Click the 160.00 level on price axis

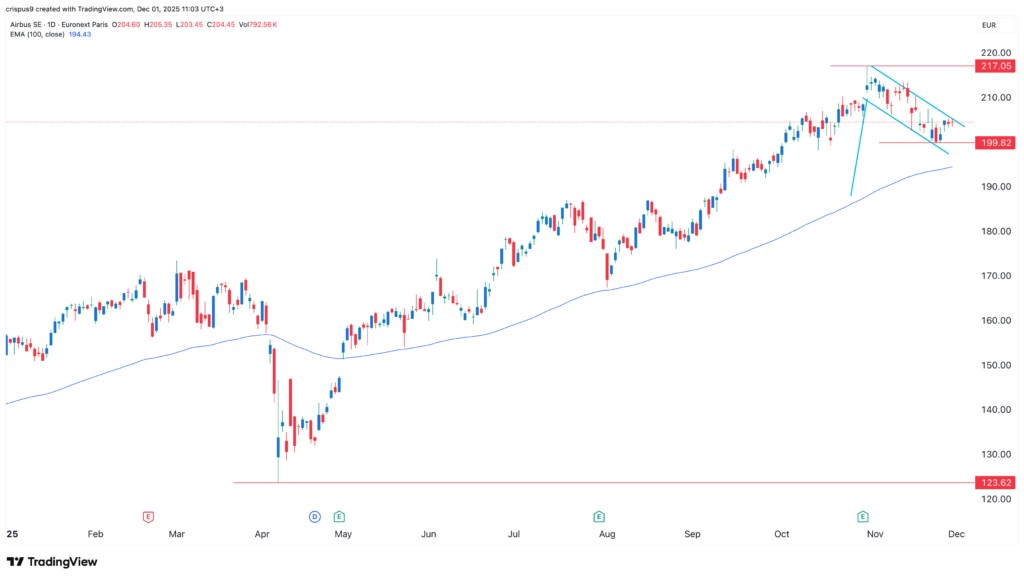[x=992, y=320]
